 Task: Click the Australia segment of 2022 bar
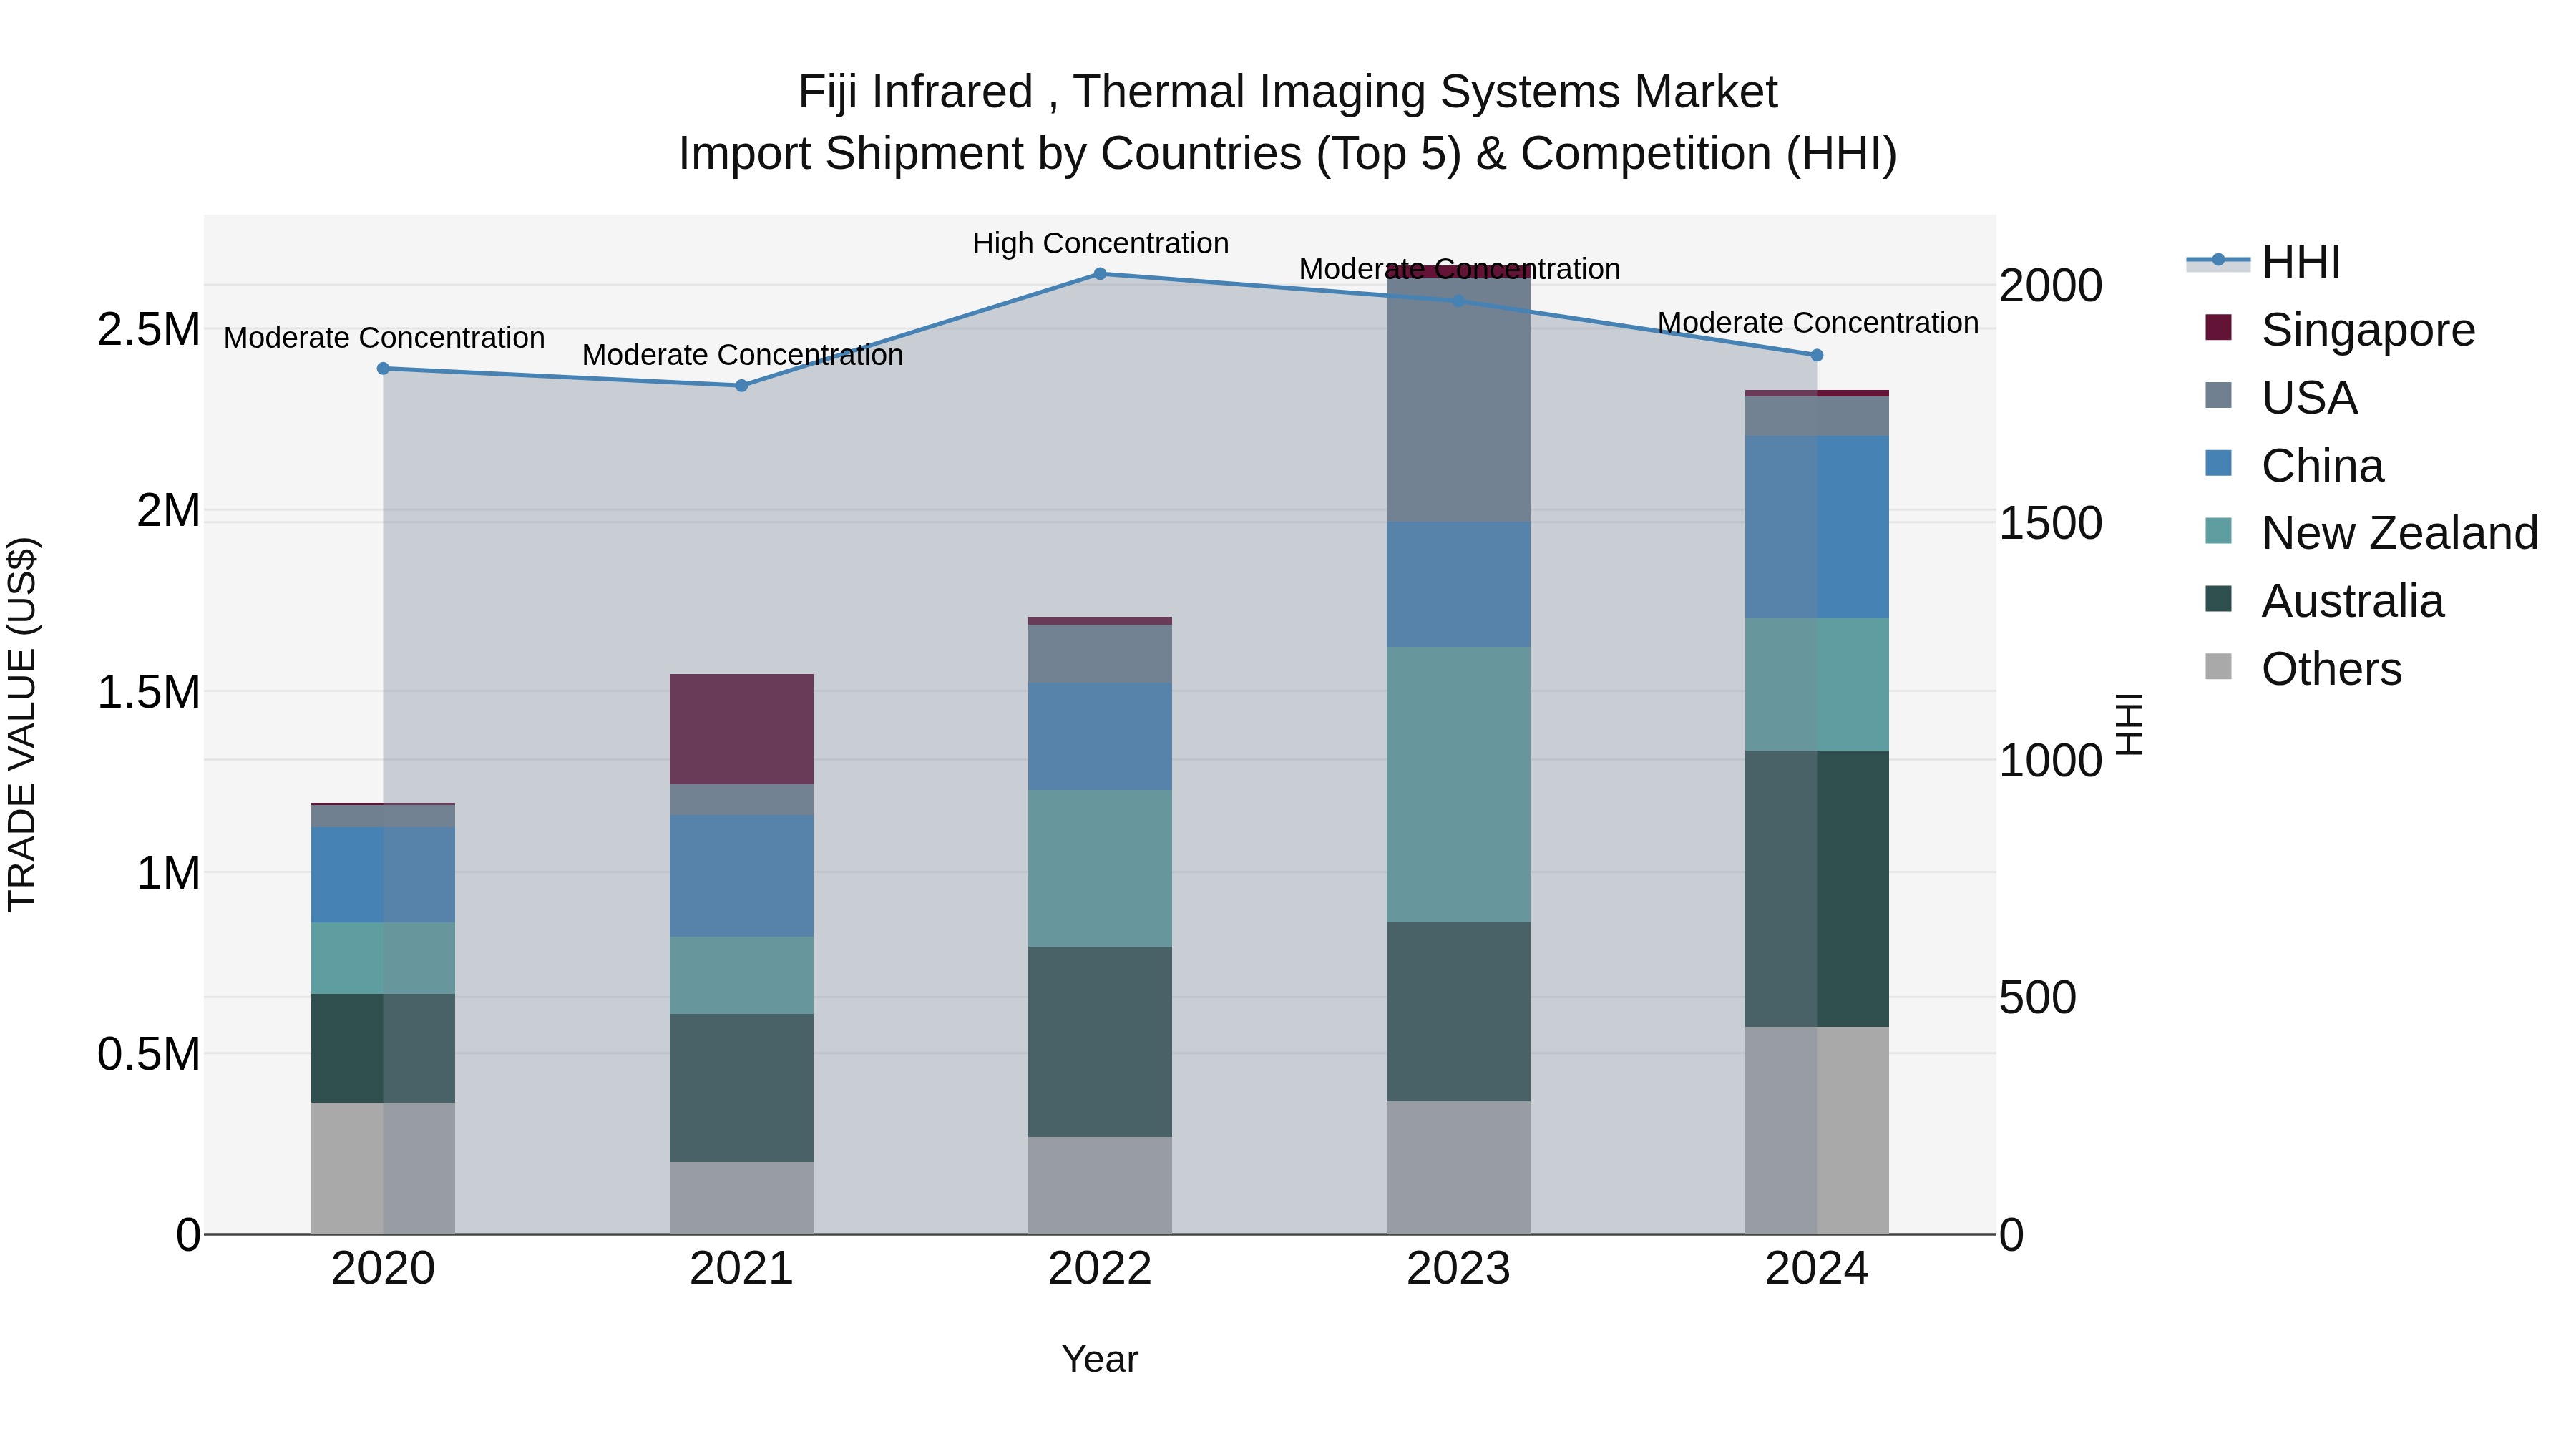(1099, 1041)
